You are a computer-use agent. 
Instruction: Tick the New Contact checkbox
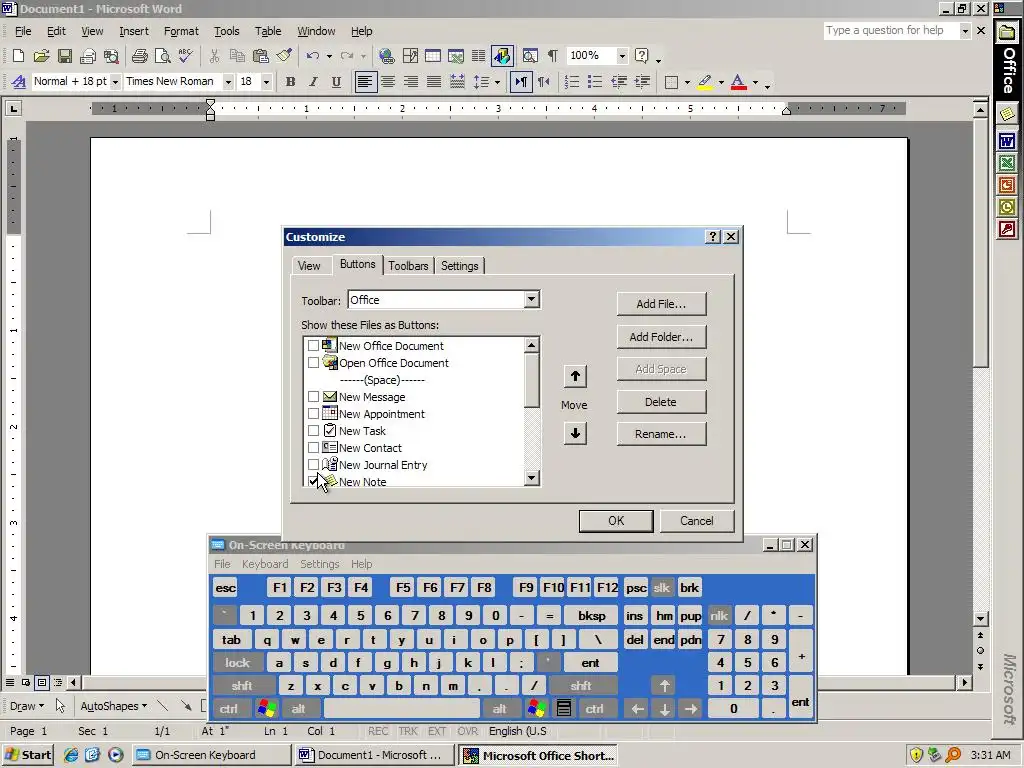tap(313, 447)
